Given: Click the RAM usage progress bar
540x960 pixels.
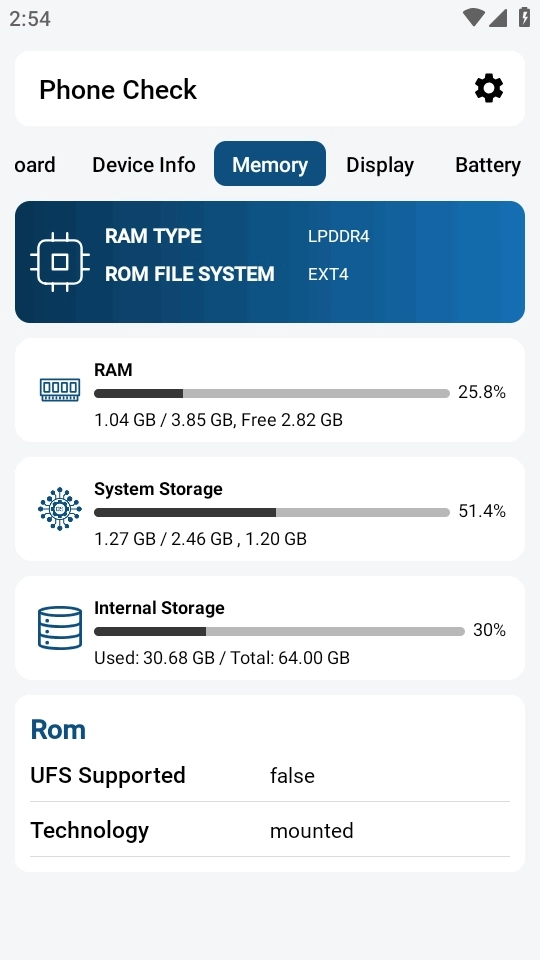Looking at the screenshot, I should [272, 394].
